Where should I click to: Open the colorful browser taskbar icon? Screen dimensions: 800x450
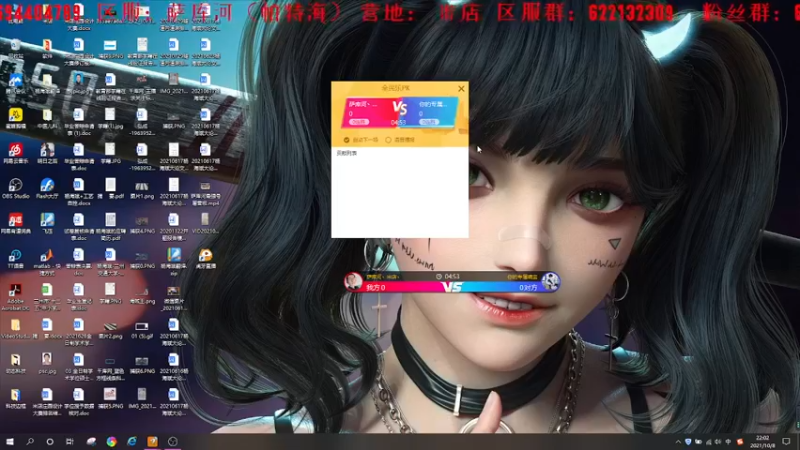[x=111, y=442]
